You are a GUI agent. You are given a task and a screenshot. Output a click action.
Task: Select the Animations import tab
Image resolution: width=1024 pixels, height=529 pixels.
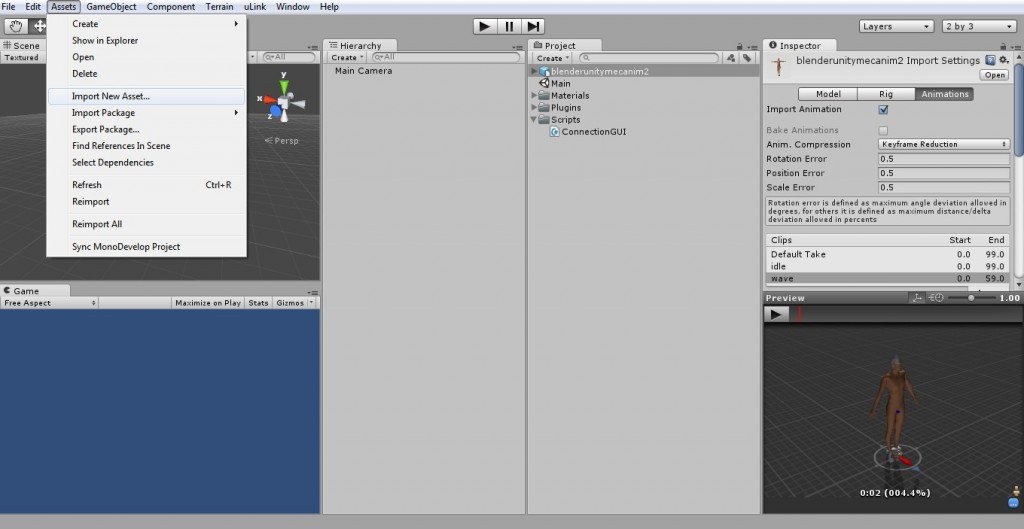pos(944,94)
